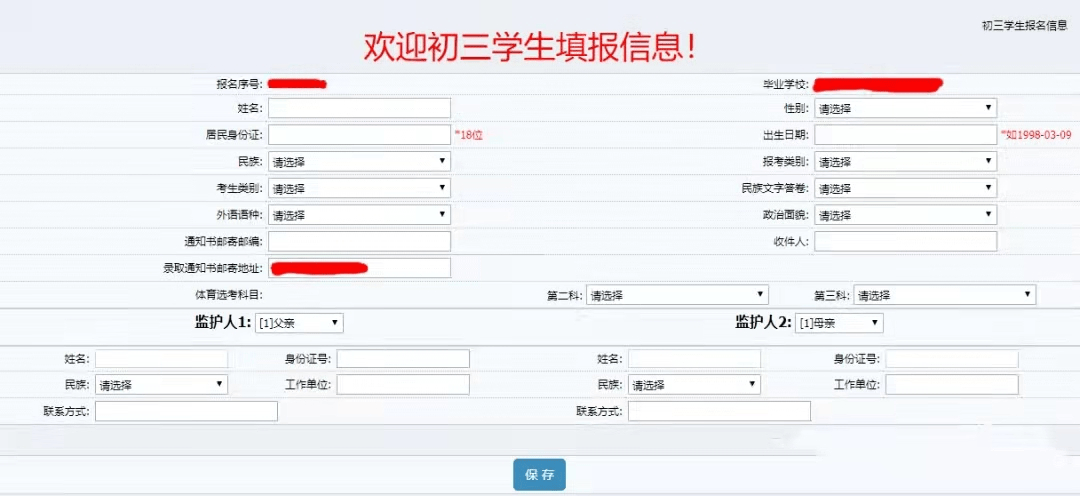Change 监护人2 relation from 母亲
Image resolution: width=1080 pixels, height=496 pixels.
coord(839,323)
